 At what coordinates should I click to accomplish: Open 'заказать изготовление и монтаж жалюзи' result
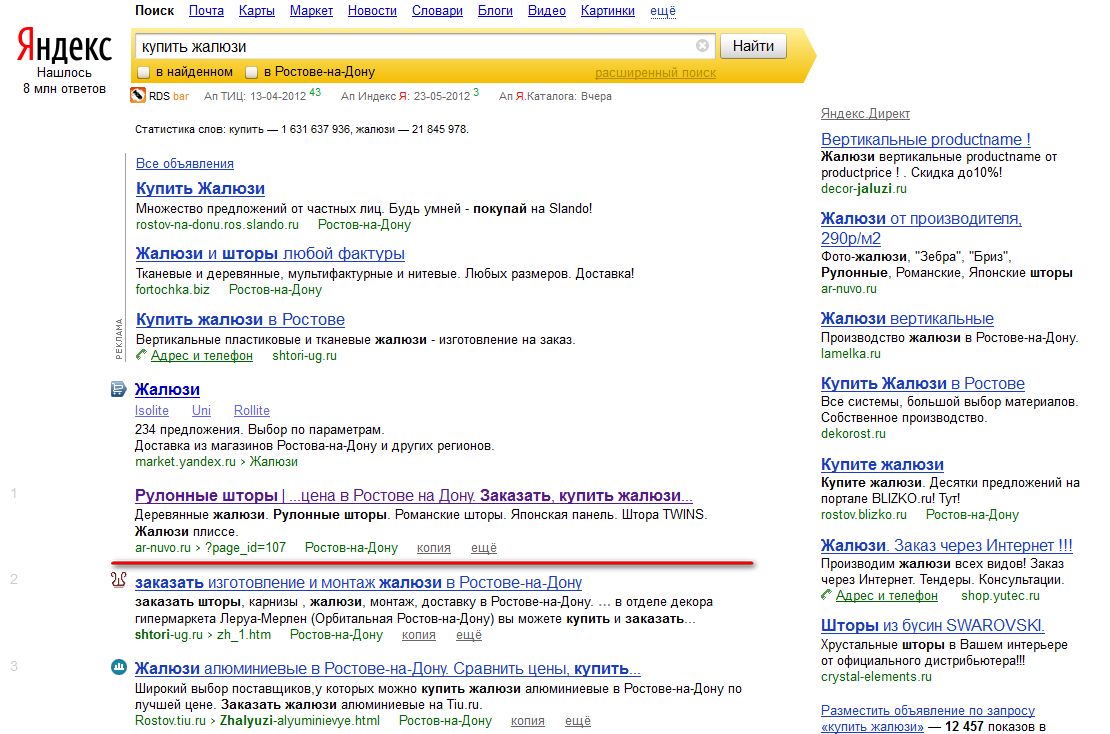(x=358, y=583)
